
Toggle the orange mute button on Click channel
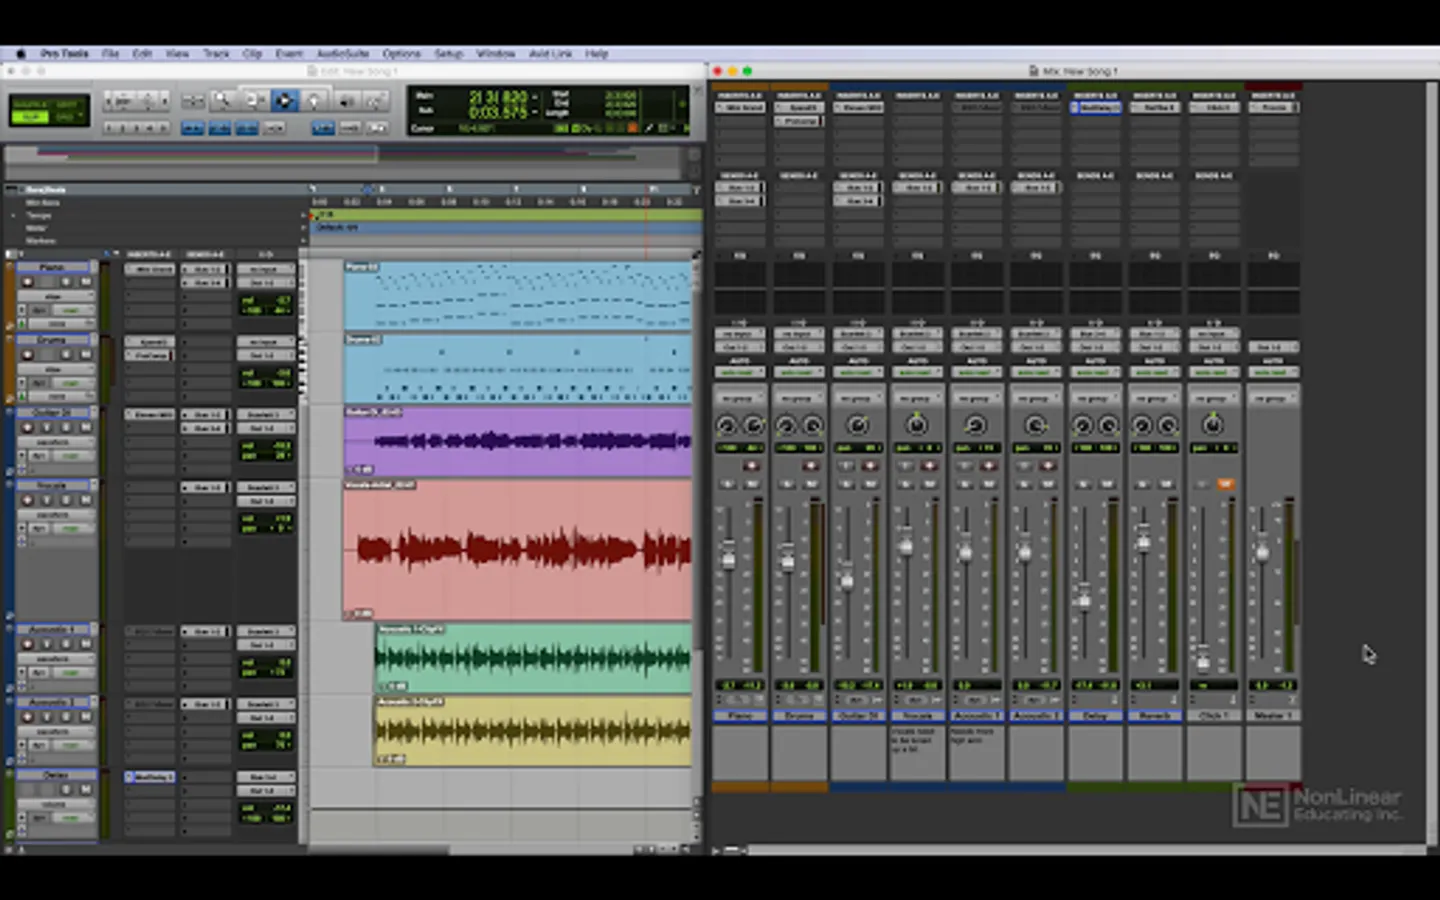[x=1224, y=484]
